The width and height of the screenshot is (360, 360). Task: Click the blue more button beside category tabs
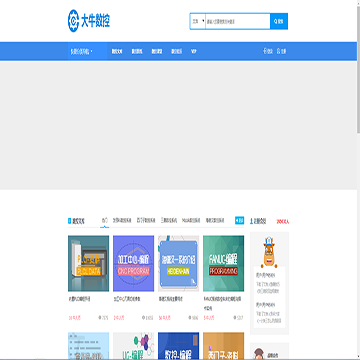point(239,220)
